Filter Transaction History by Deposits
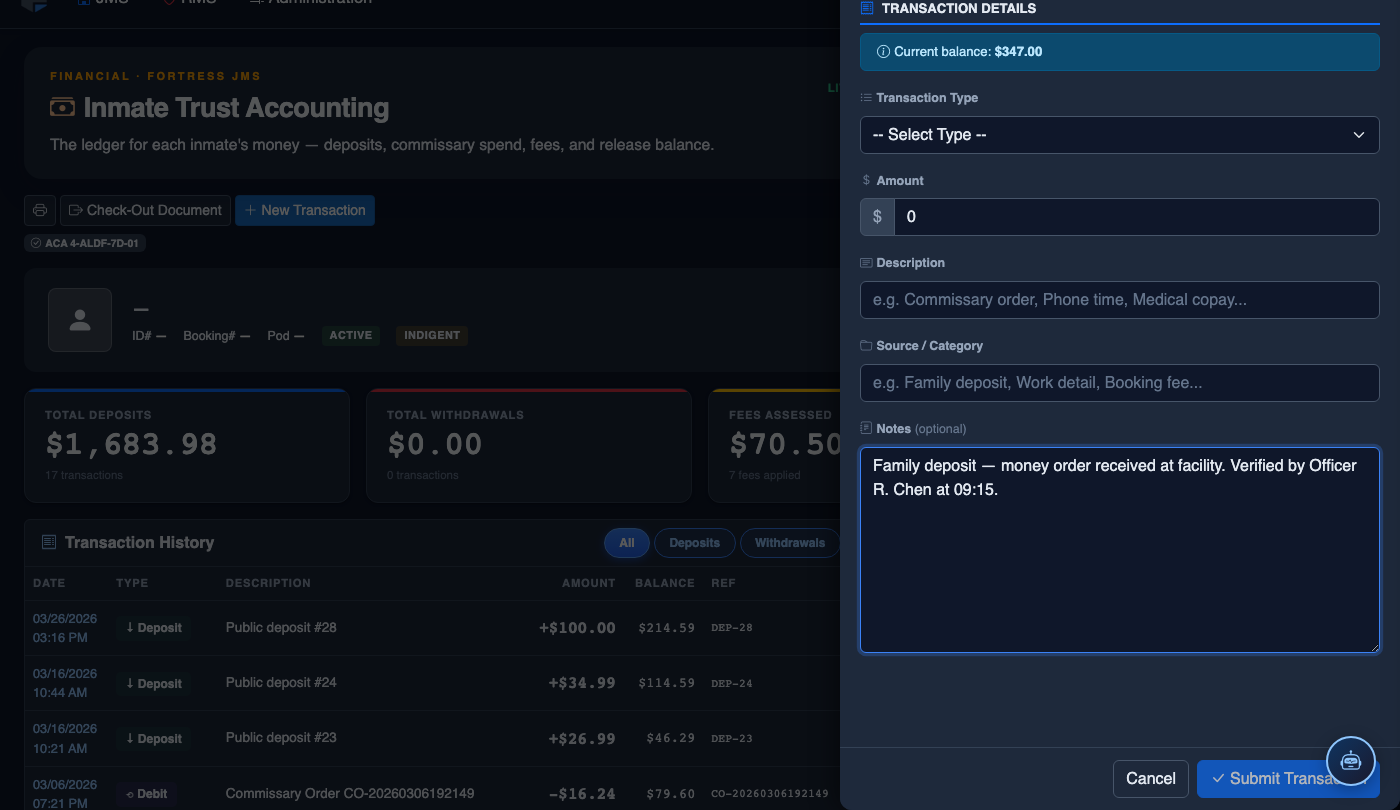The width and height of the screenshot is (1400, 810). (x=695, y=543)
